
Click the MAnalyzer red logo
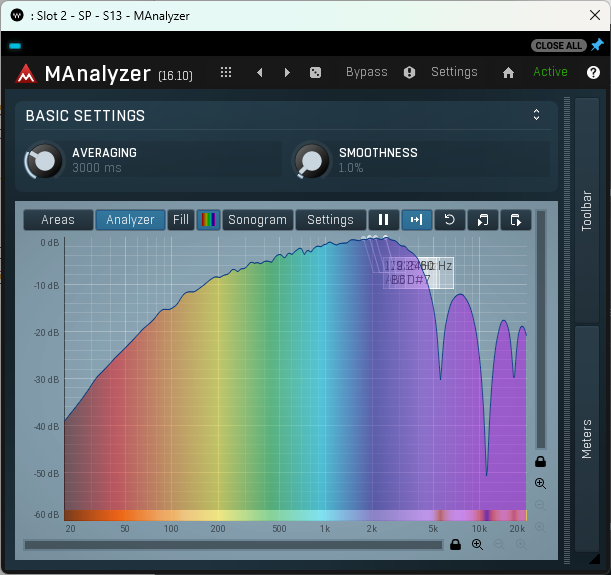pos(26,74)
